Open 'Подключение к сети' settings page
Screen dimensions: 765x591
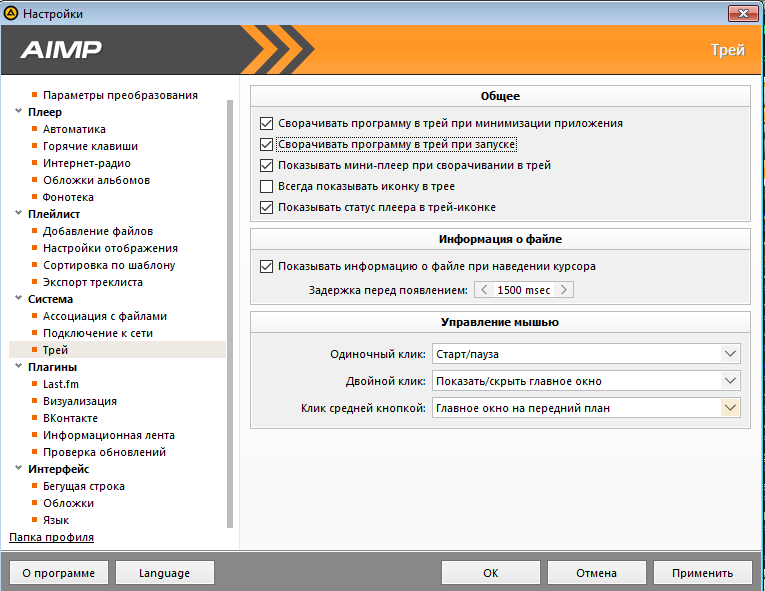coord(98,333)
